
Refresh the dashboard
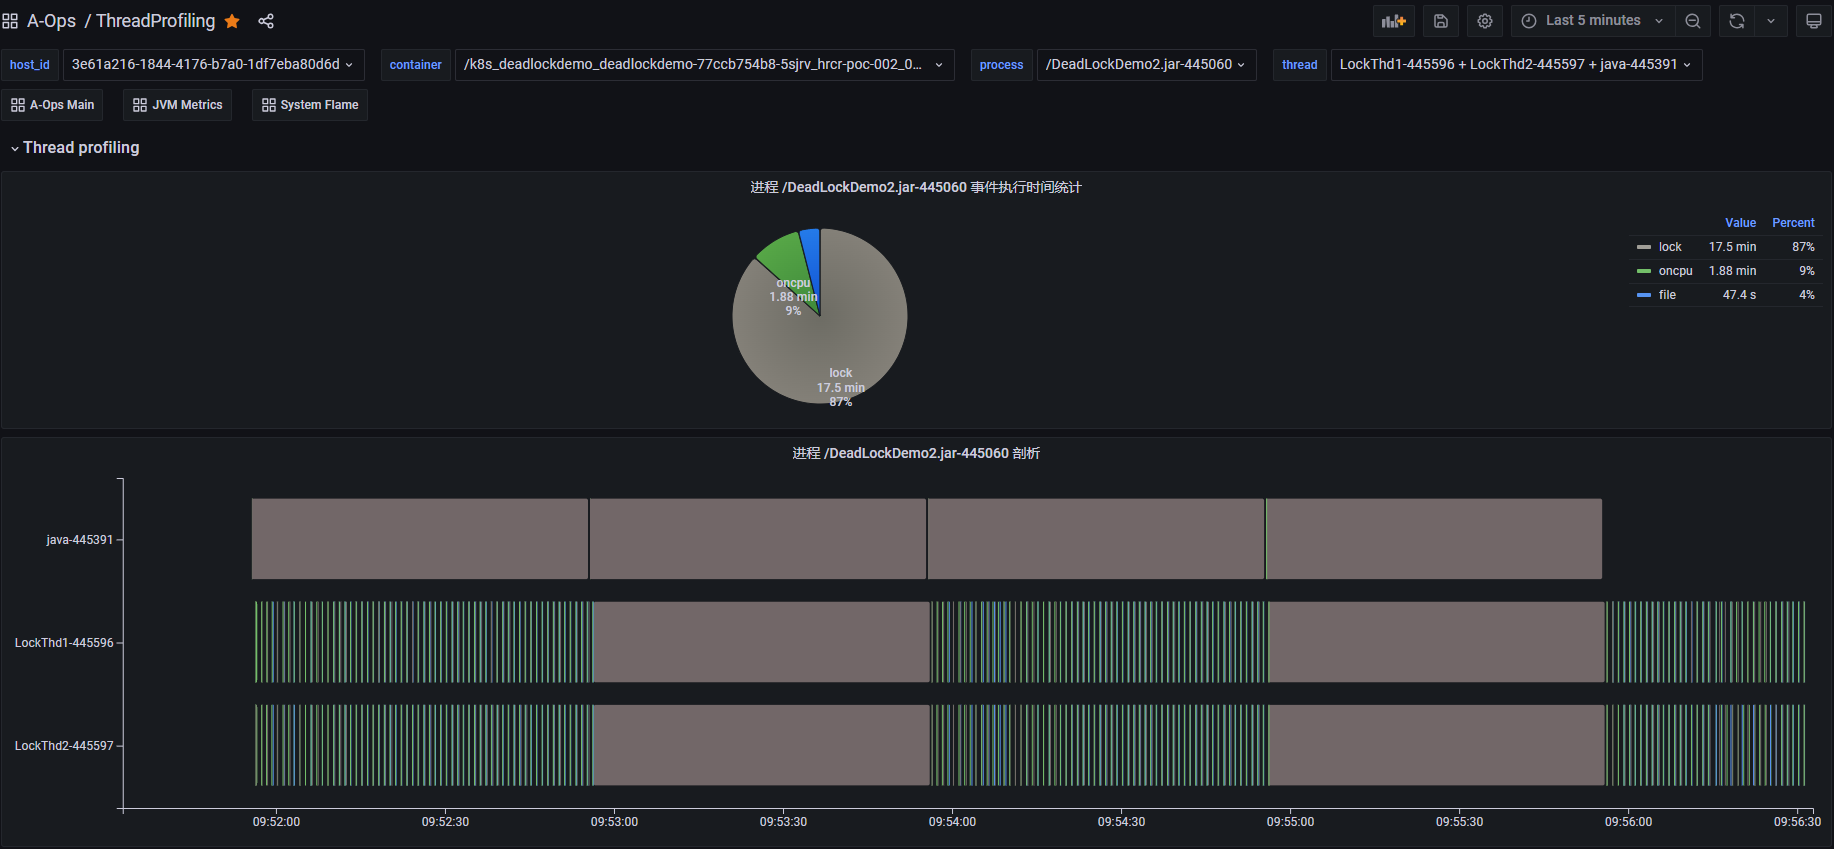pos(1737,21)
